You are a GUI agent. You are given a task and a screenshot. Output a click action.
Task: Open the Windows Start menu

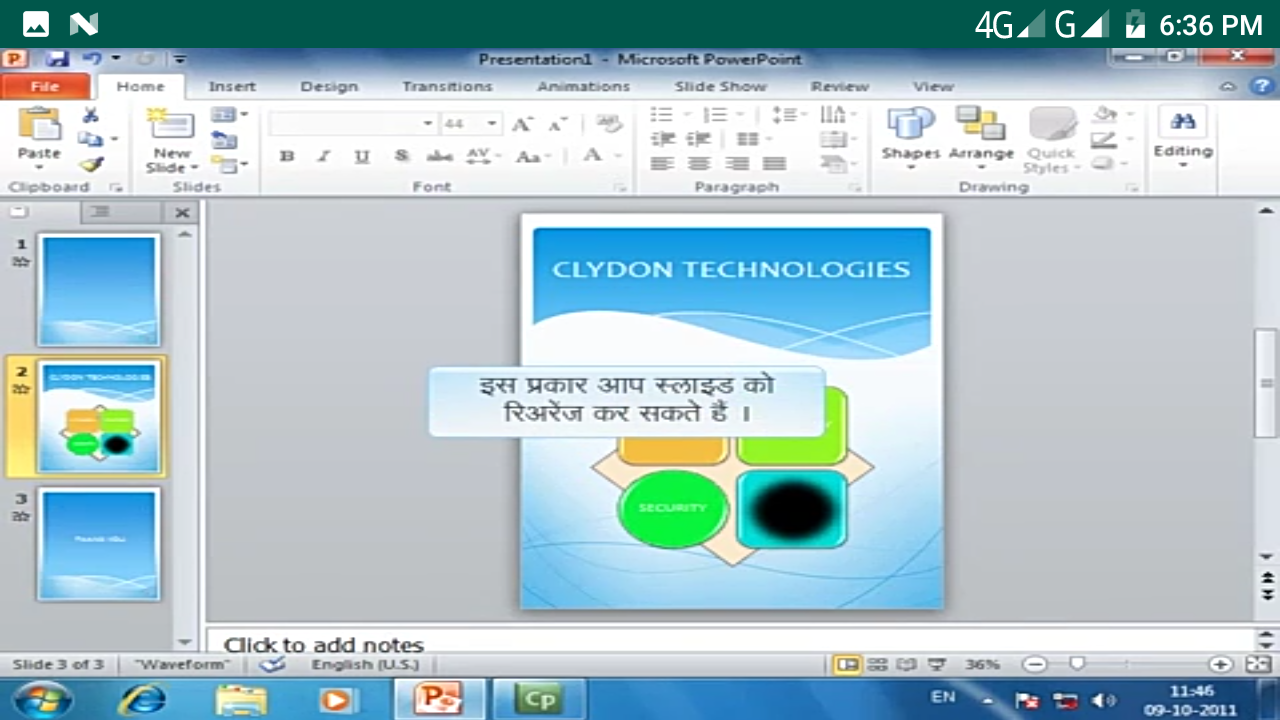click(x=45, y=699)
